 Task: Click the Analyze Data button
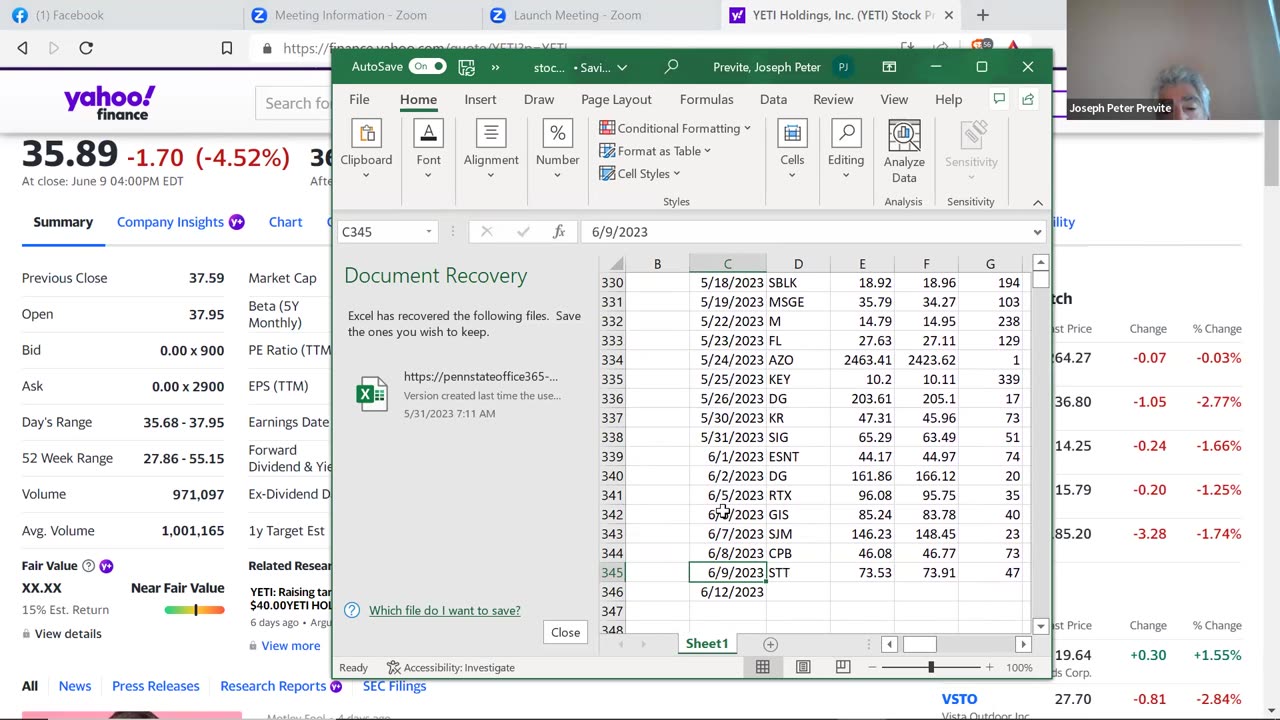click(904, 152)
